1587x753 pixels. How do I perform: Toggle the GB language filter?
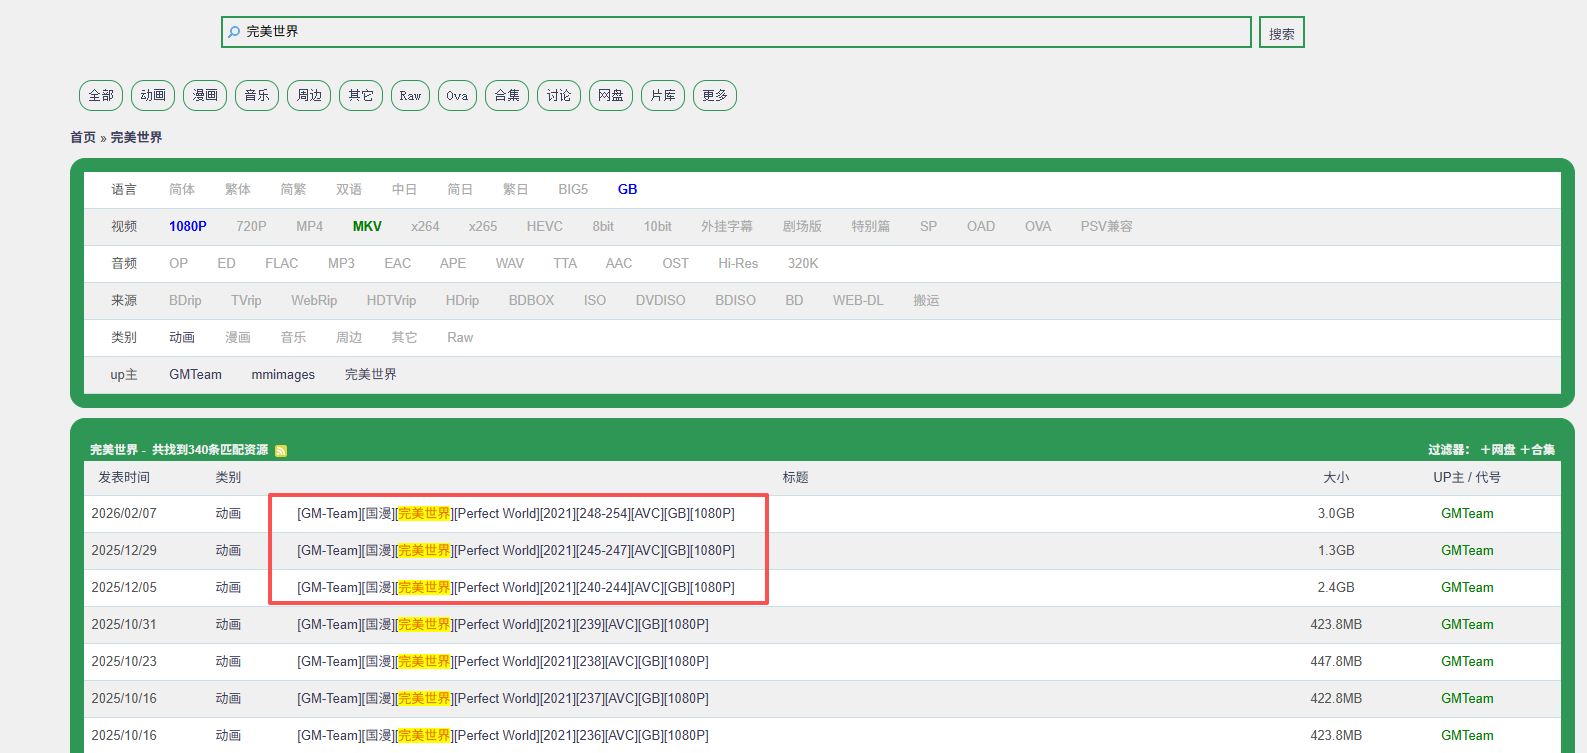tap(627, 190)
